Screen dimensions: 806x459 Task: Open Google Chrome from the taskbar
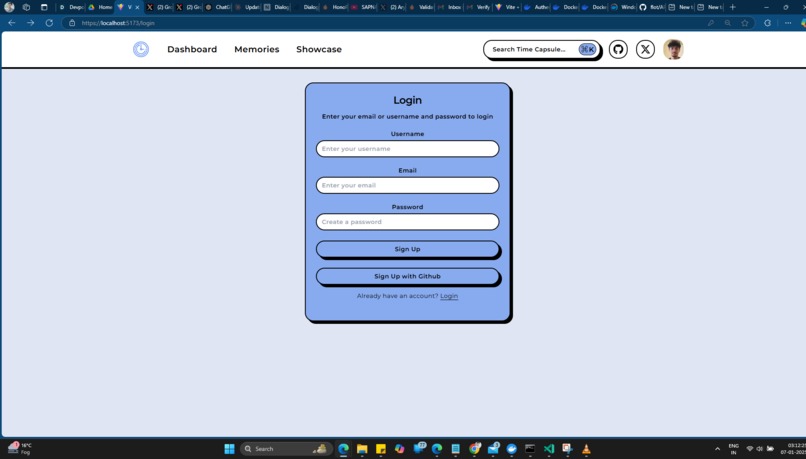[x=474, y=449]
